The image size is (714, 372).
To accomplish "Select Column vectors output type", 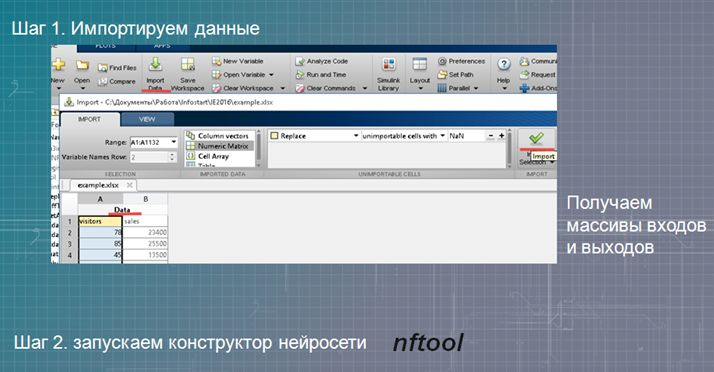I will click(218, 136).
